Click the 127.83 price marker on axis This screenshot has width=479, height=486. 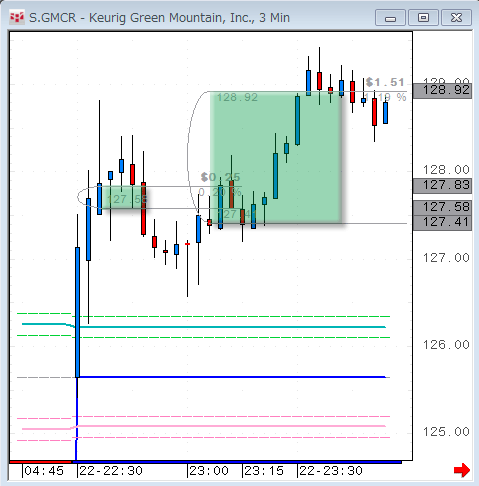tap(442, 185)
